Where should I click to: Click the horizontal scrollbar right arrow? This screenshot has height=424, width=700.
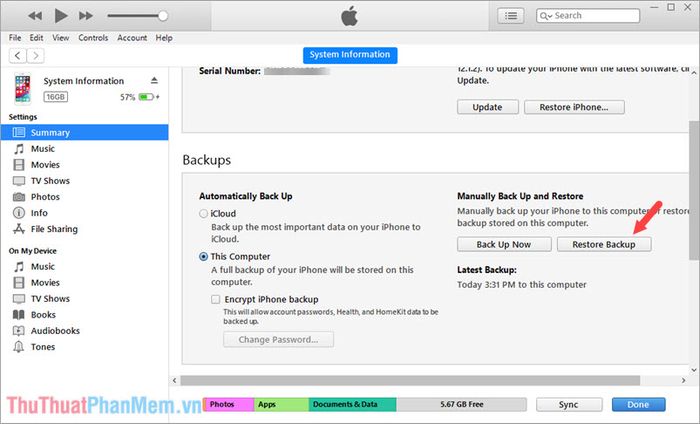click(x=683, y=380)
